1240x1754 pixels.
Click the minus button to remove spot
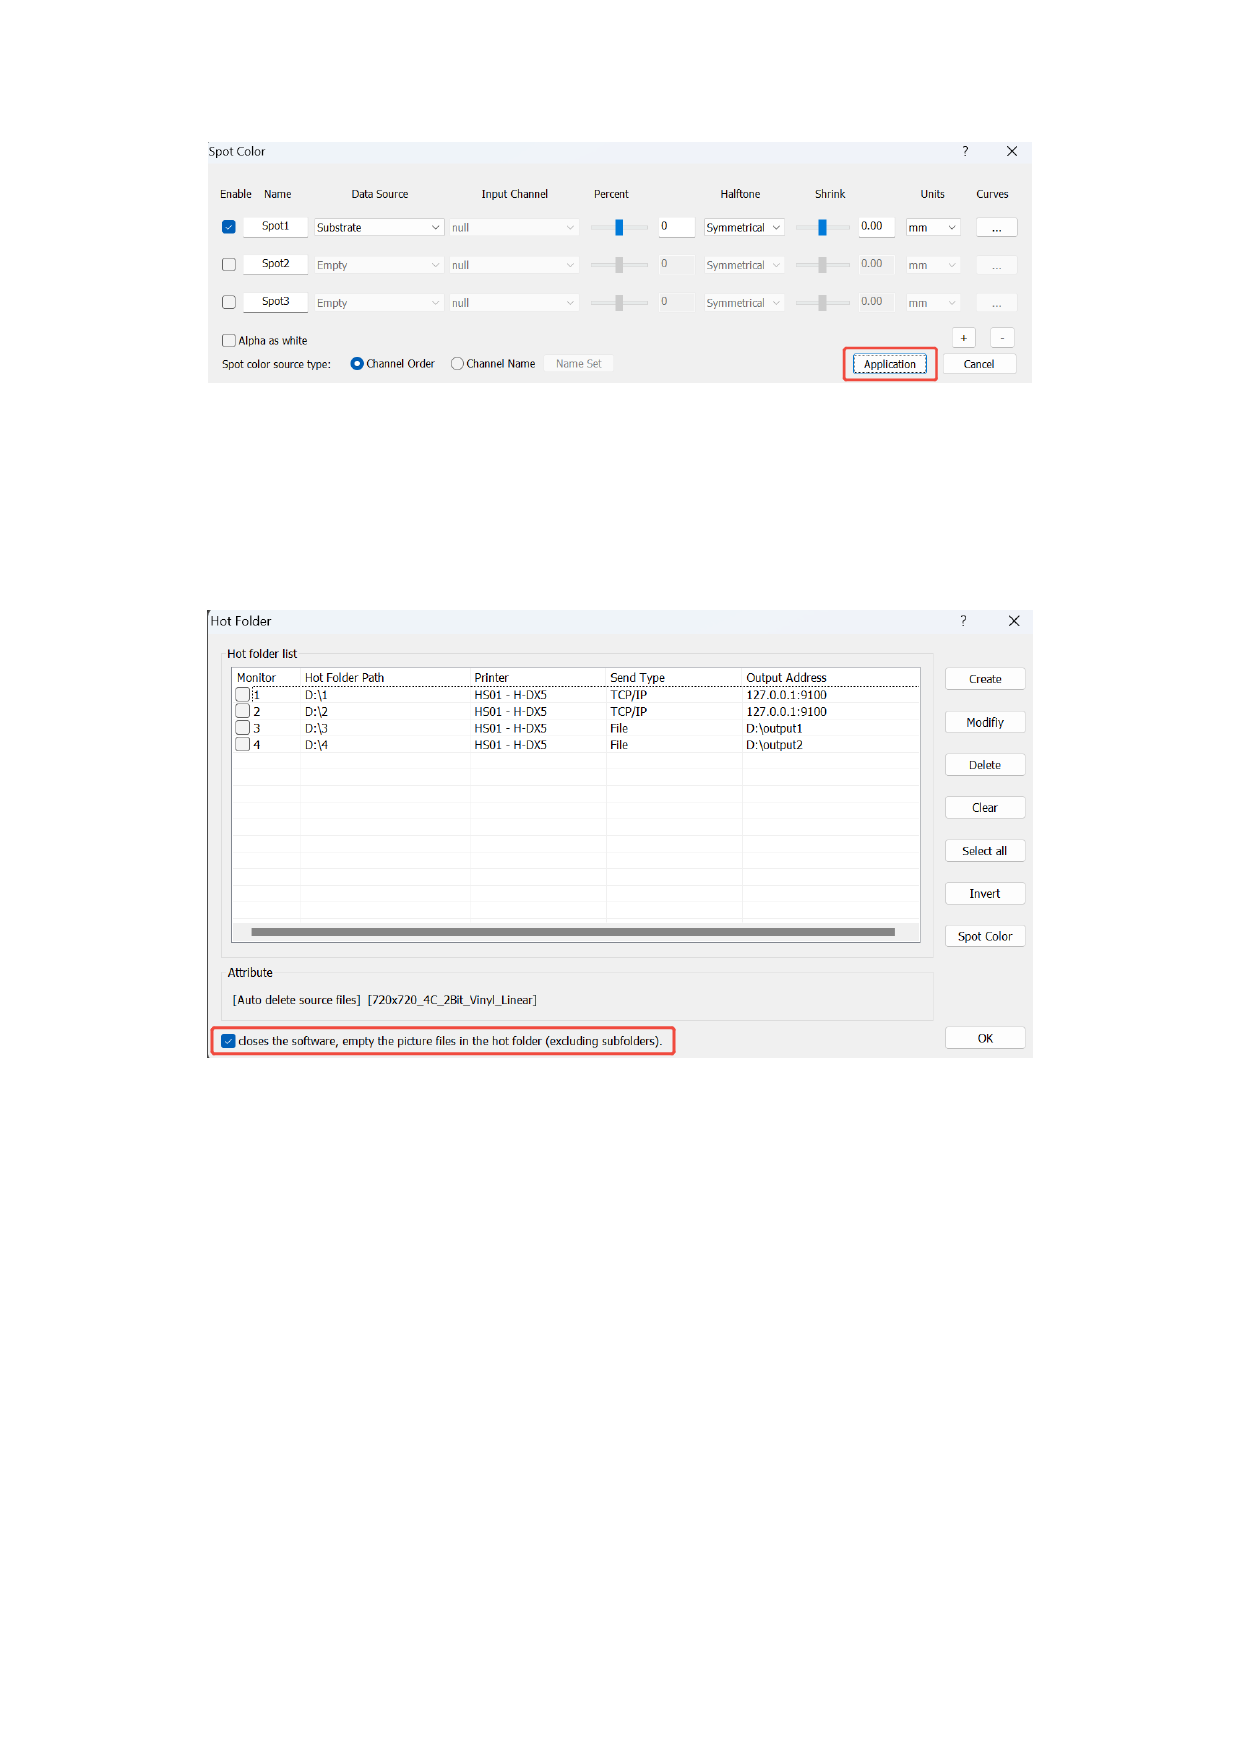[x=1002, y=338]
